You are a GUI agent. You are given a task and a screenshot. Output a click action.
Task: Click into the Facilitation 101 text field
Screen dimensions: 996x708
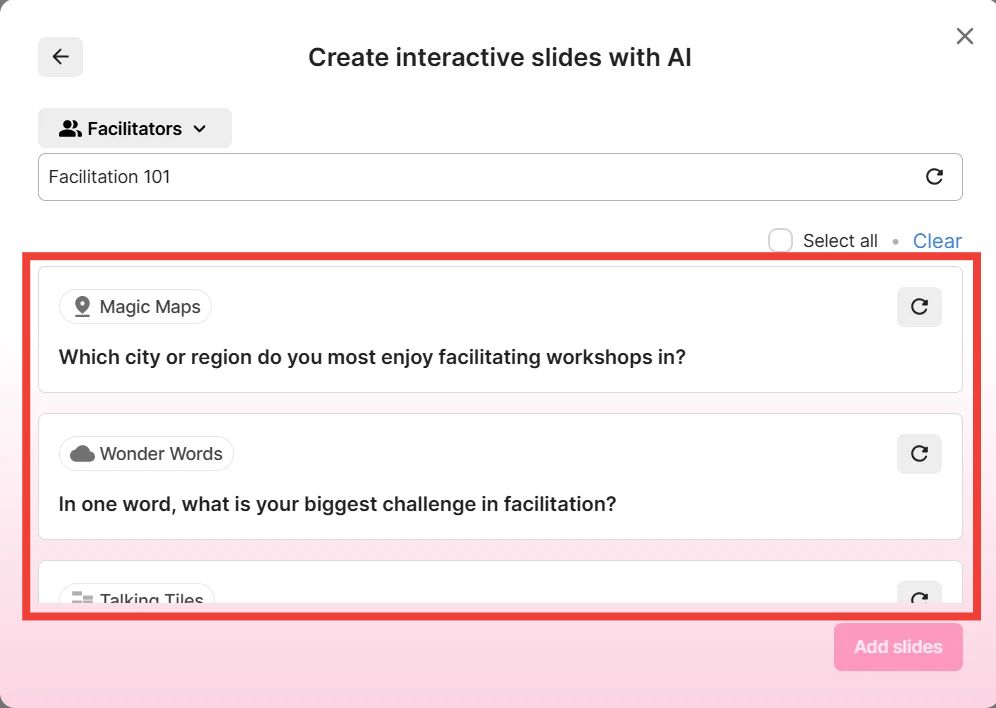[x=470, y=177]
